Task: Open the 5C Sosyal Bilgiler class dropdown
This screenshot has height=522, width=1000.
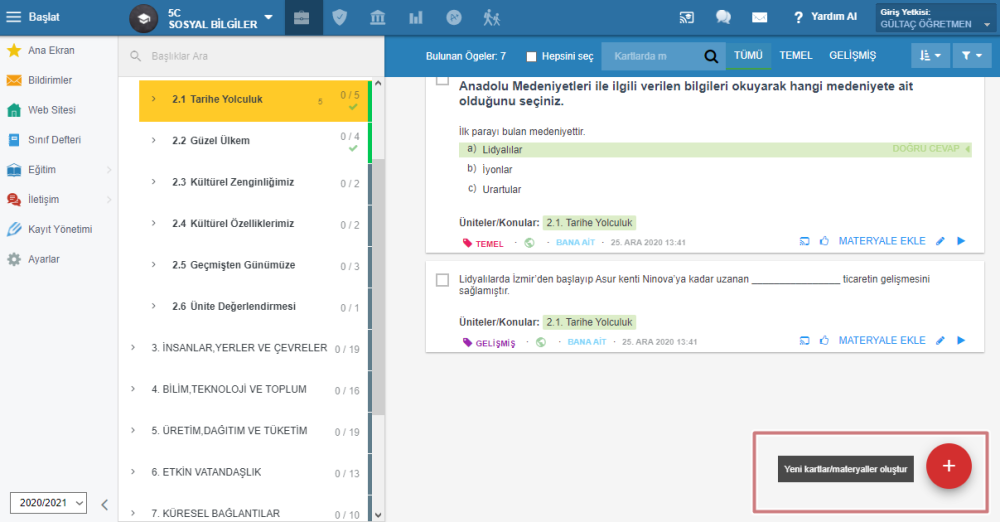Action: (268, 17)
